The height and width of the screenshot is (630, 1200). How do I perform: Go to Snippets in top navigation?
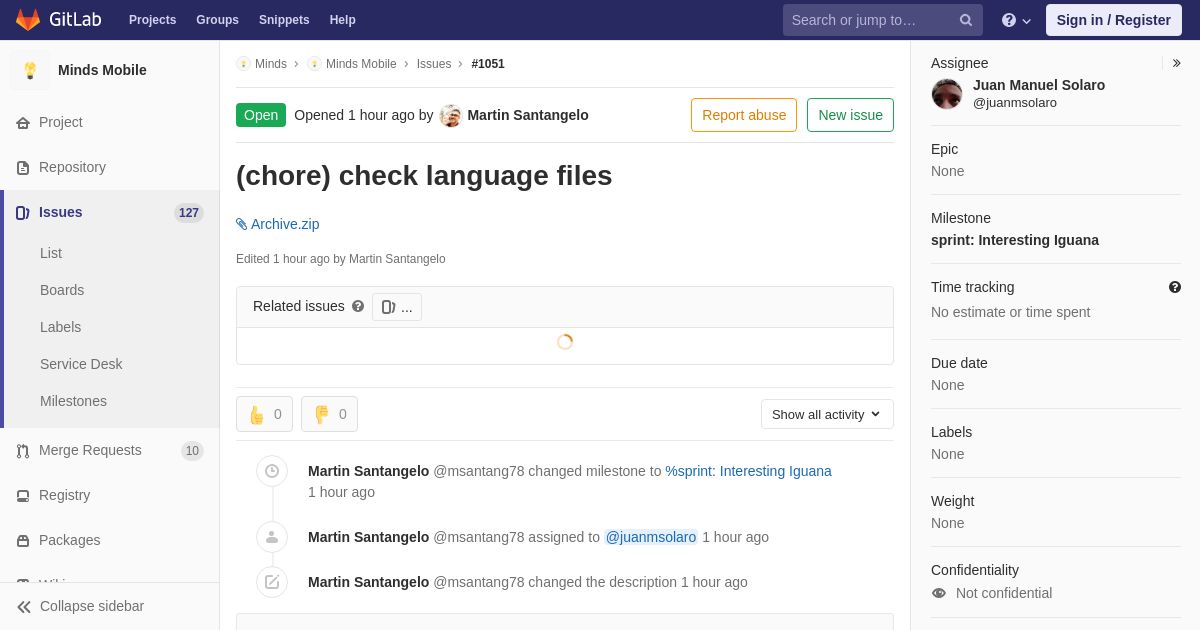point(284,20)
